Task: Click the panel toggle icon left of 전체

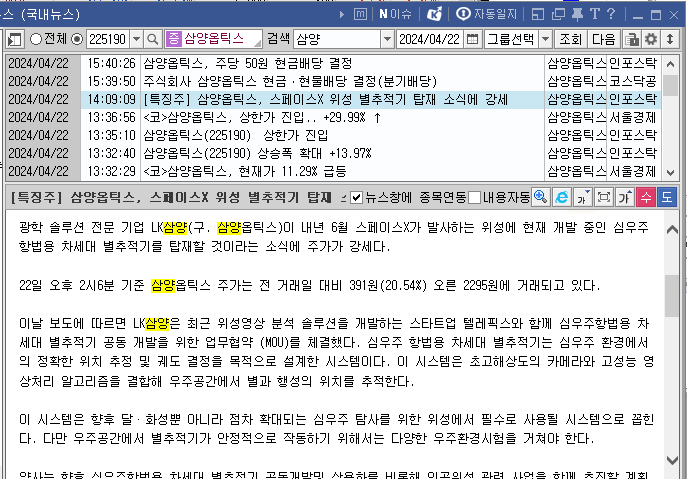Action: click(x=14, y=39)
